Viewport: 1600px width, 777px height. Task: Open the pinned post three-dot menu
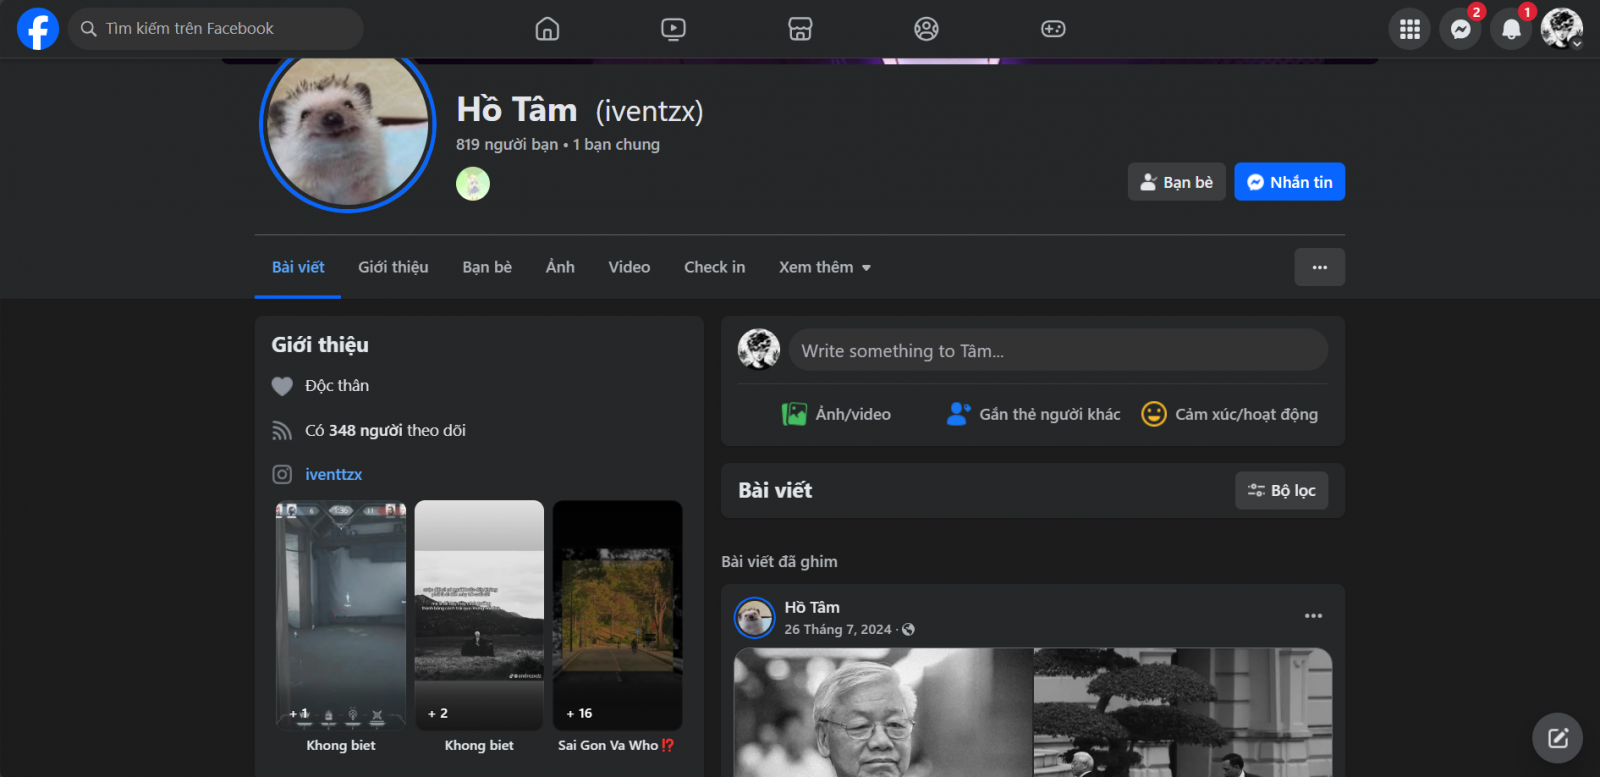1313,616
